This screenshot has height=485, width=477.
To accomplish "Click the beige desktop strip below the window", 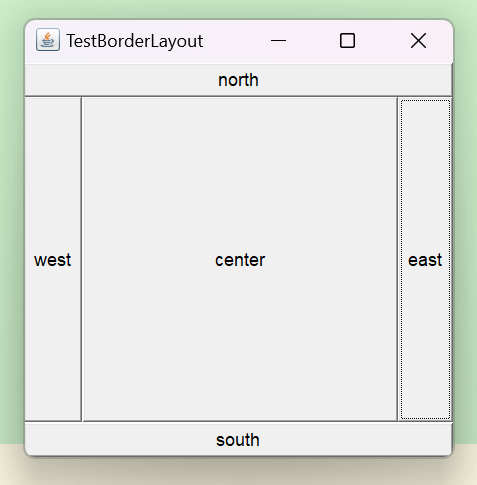I will pyautogui.click(x=238, y=473).
